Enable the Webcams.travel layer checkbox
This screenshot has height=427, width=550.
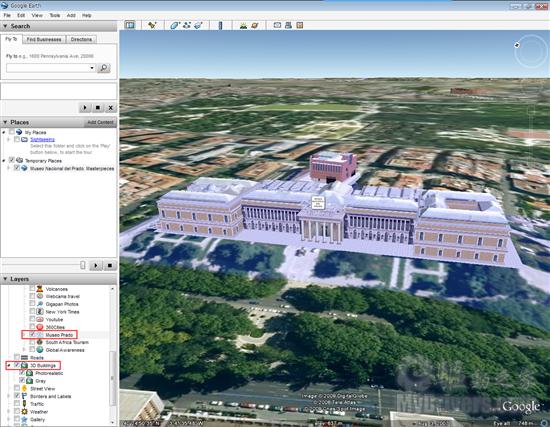[32, 296]
